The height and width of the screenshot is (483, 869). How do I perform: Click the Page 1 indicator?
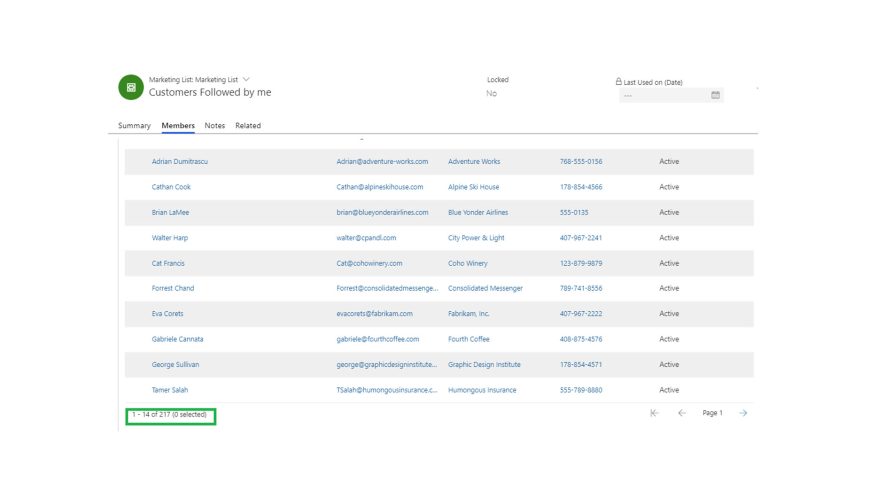[x=712, y=413]
